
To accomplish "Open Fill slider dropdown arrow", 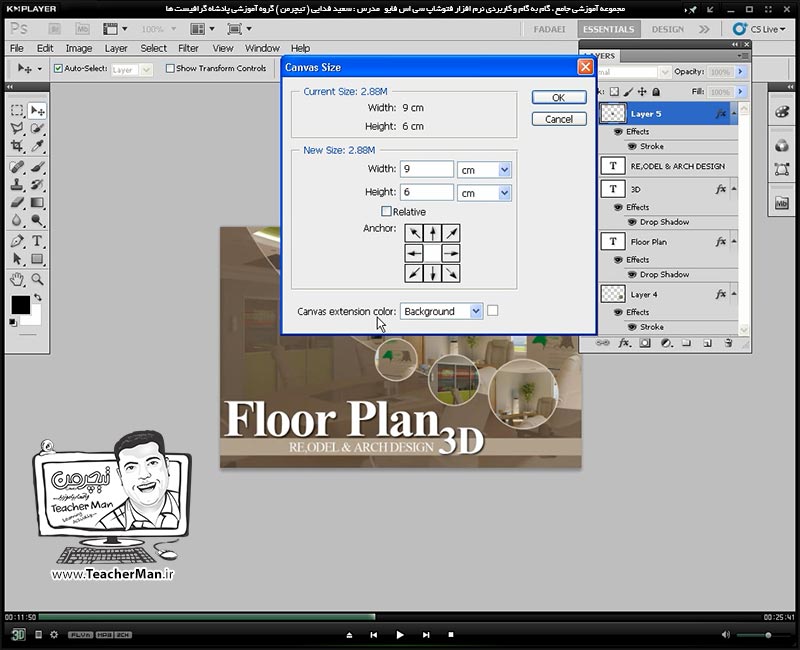I will pyautogui.click(x=740, y=92).
